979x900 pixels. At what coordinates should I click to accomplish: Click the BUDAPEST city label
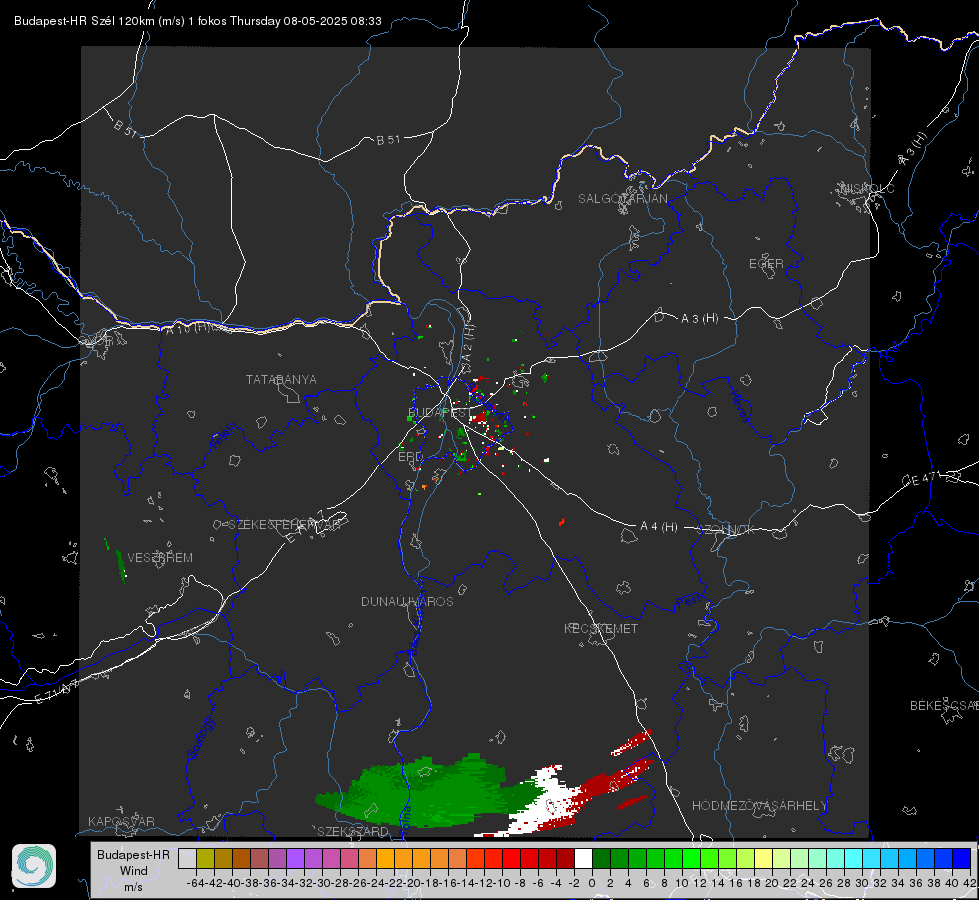click(x=440, y=413)
